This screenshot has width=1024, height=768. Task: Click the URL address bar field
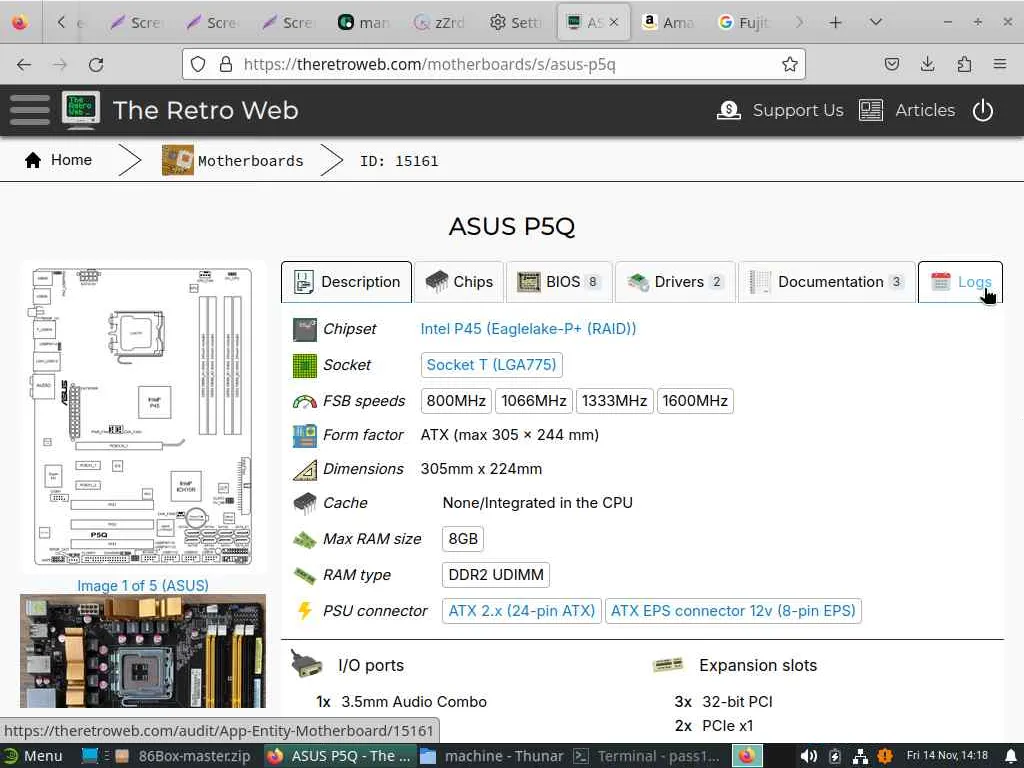pyautogui.click(x=494, y=64)
